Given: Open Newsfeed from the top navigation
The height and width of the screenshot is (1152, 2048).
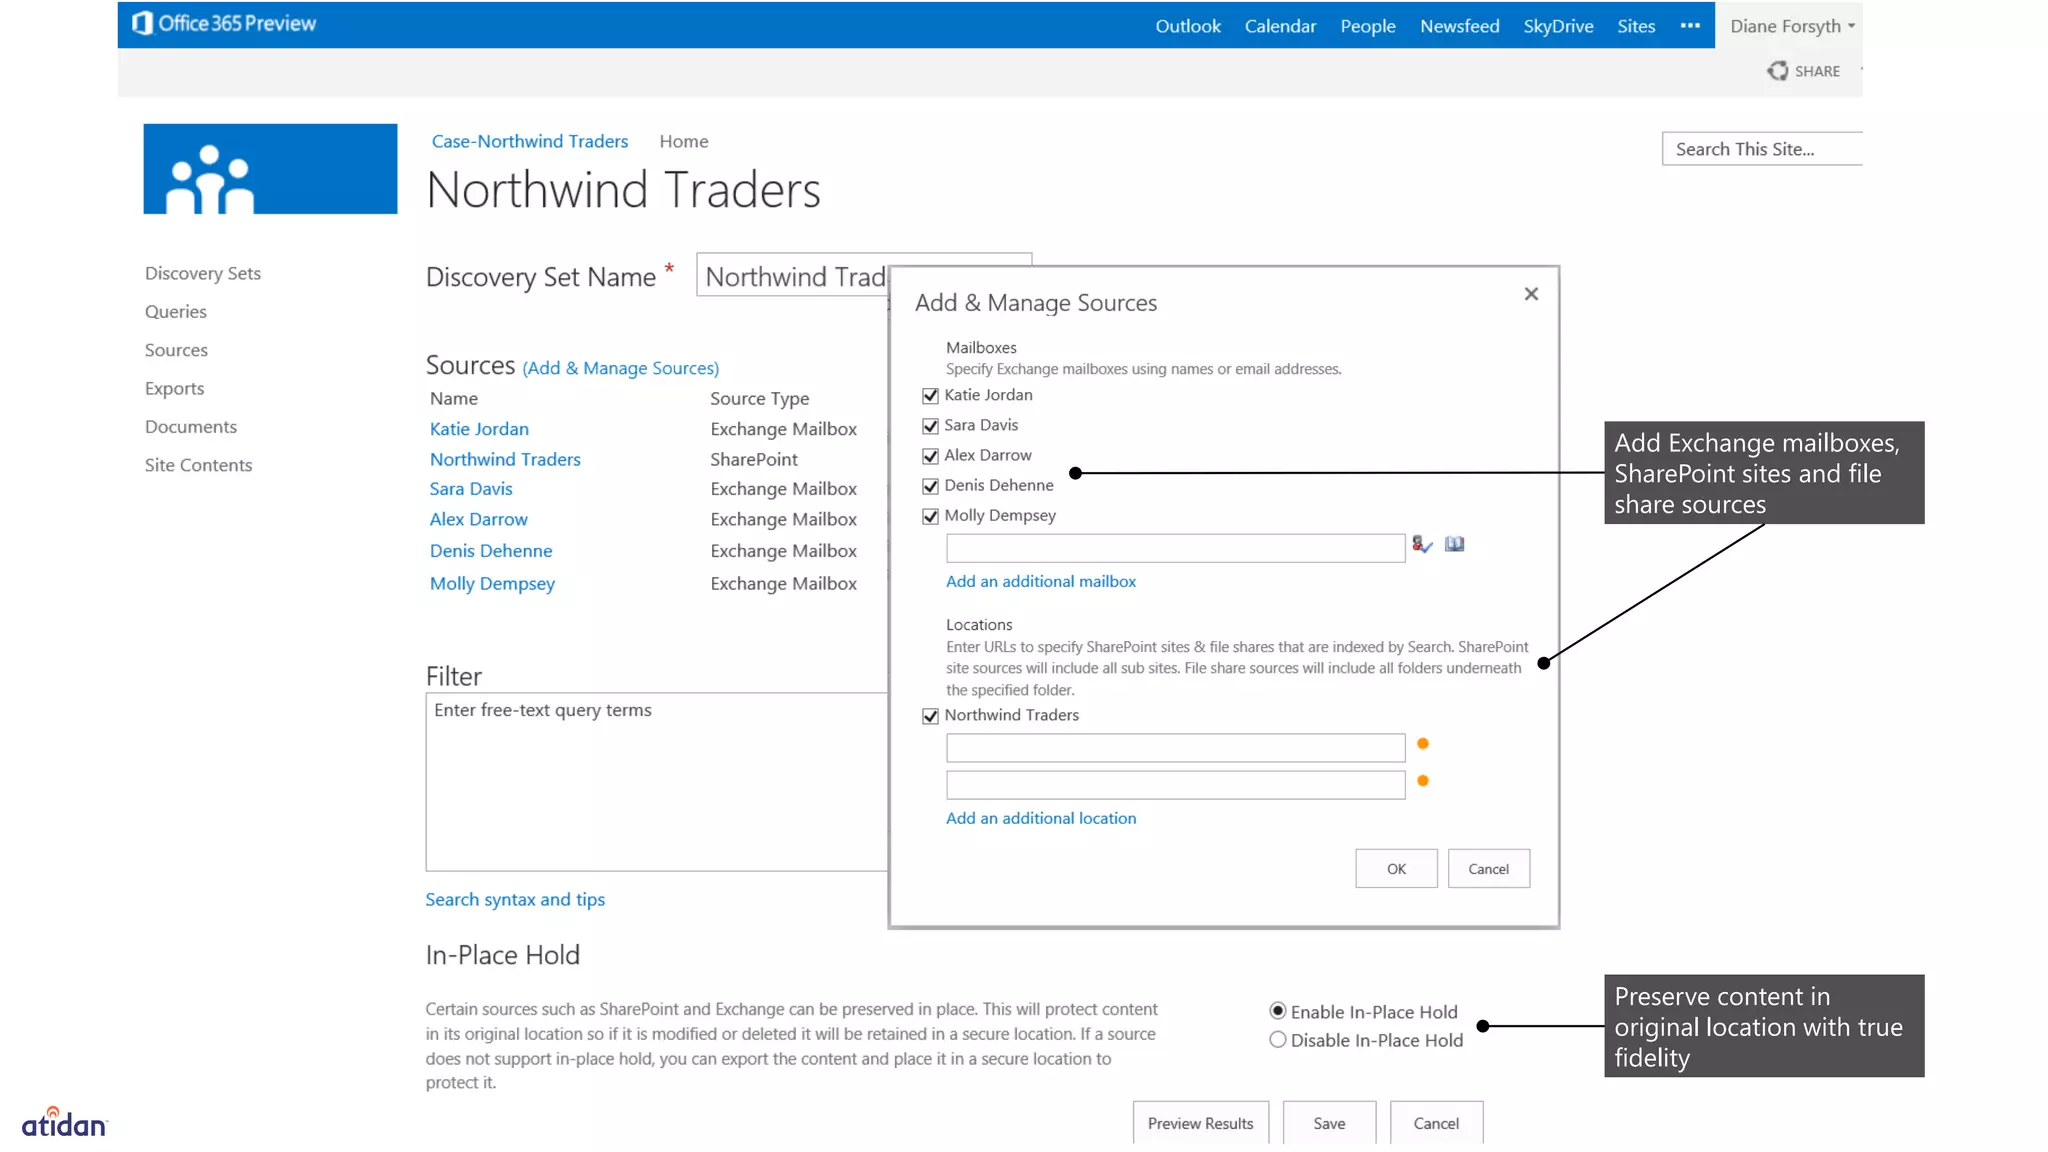Looking at the screenshot, I should pos(1459,26).
